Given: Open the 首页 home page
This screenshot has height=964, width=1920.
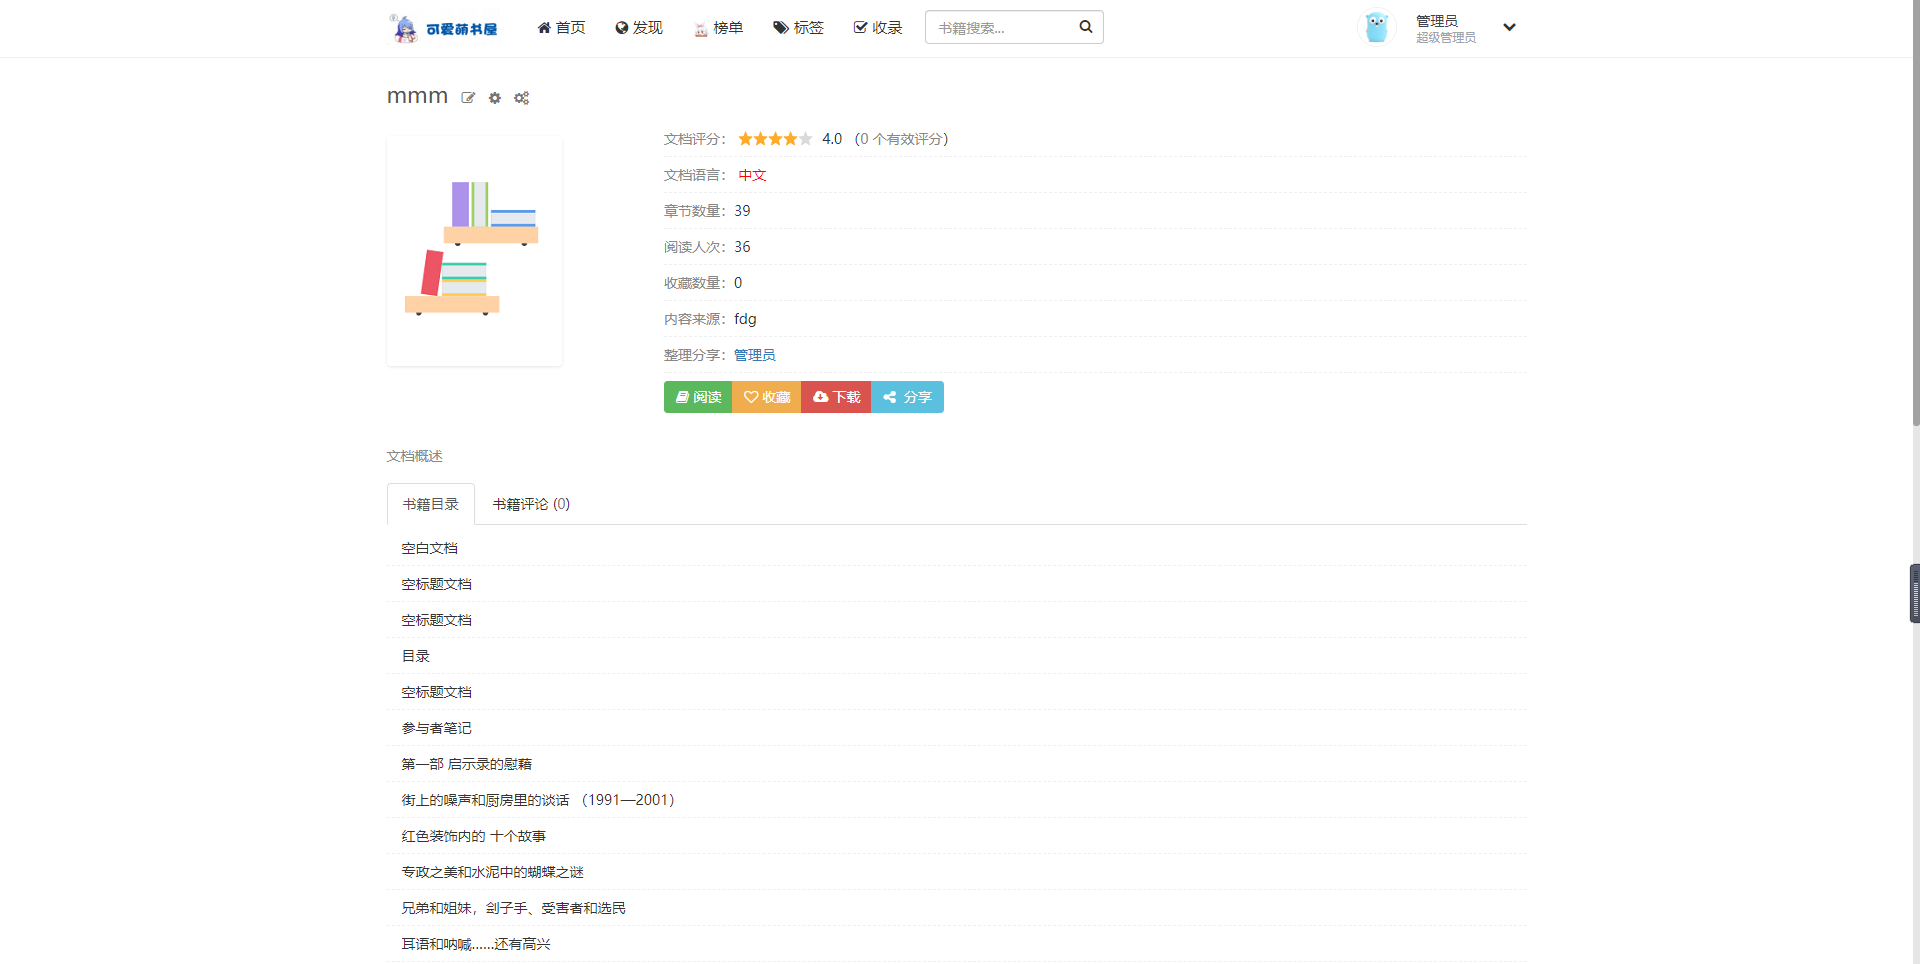Looking at the screenshot, I should tap(561, 28).
